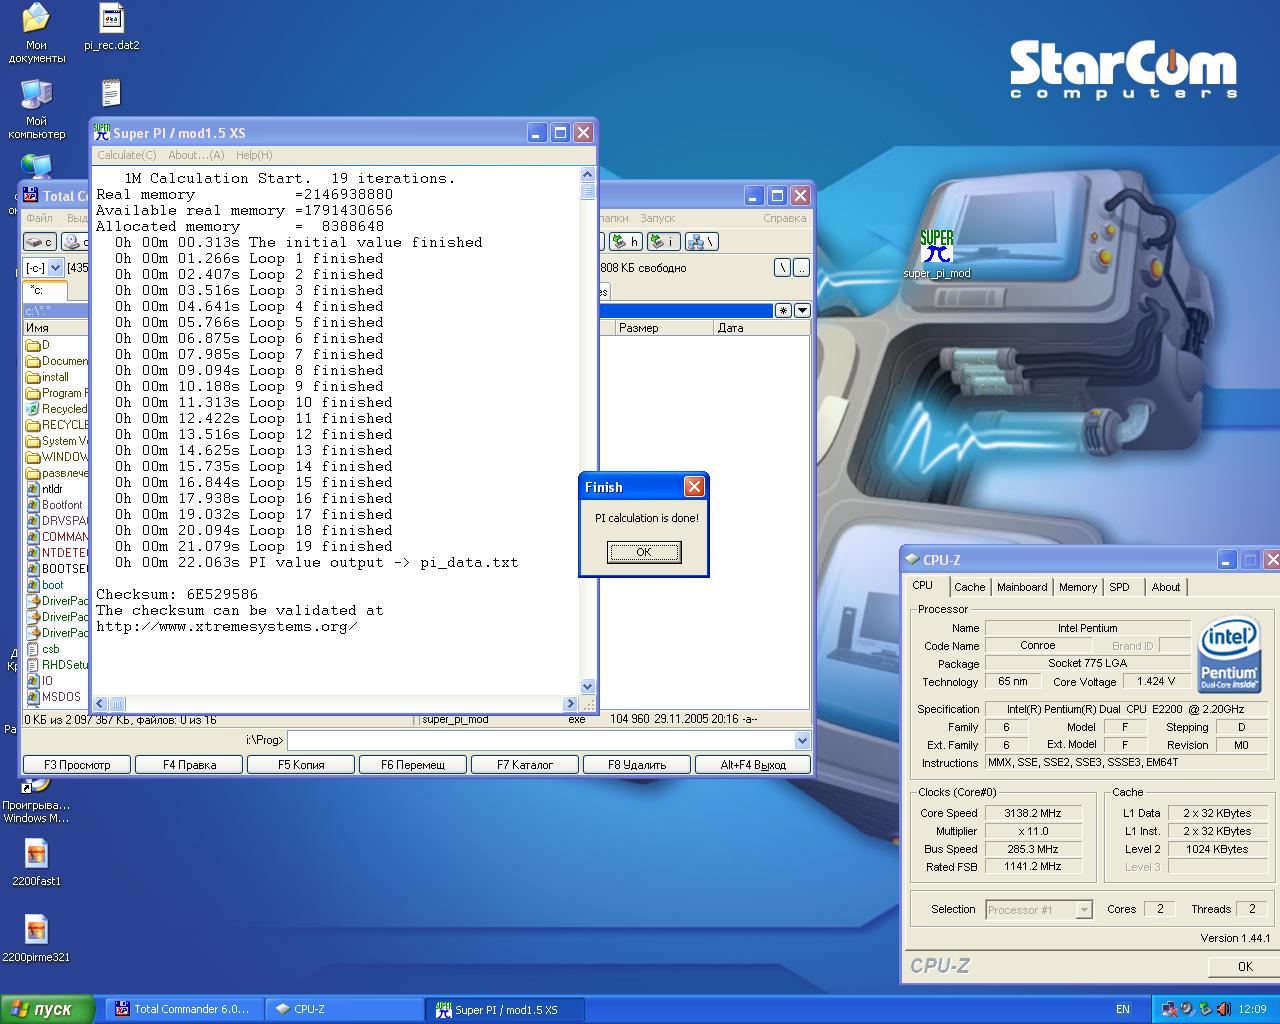The image size is (1280, 1024).
Task: Click the network drive backslash button
Action: 701,241
